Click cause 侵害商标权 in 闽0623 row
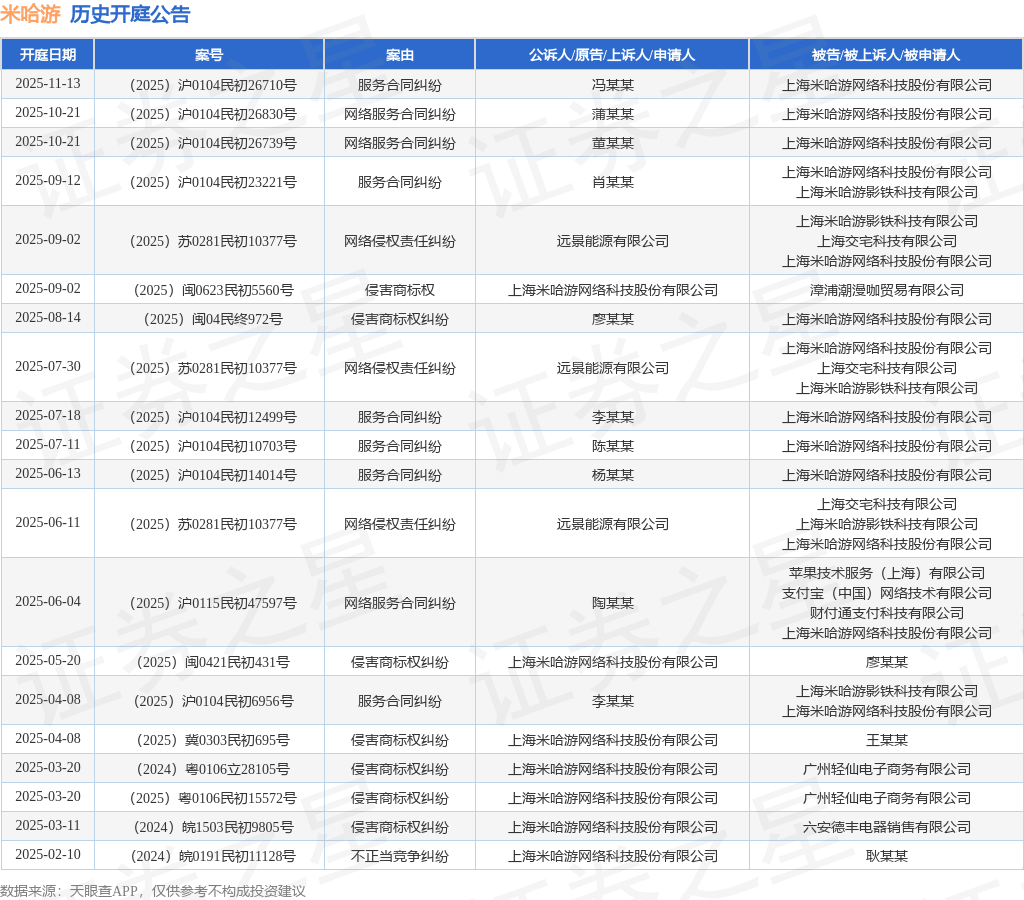This screenshot has width=1024, height=900. point(400,290)
